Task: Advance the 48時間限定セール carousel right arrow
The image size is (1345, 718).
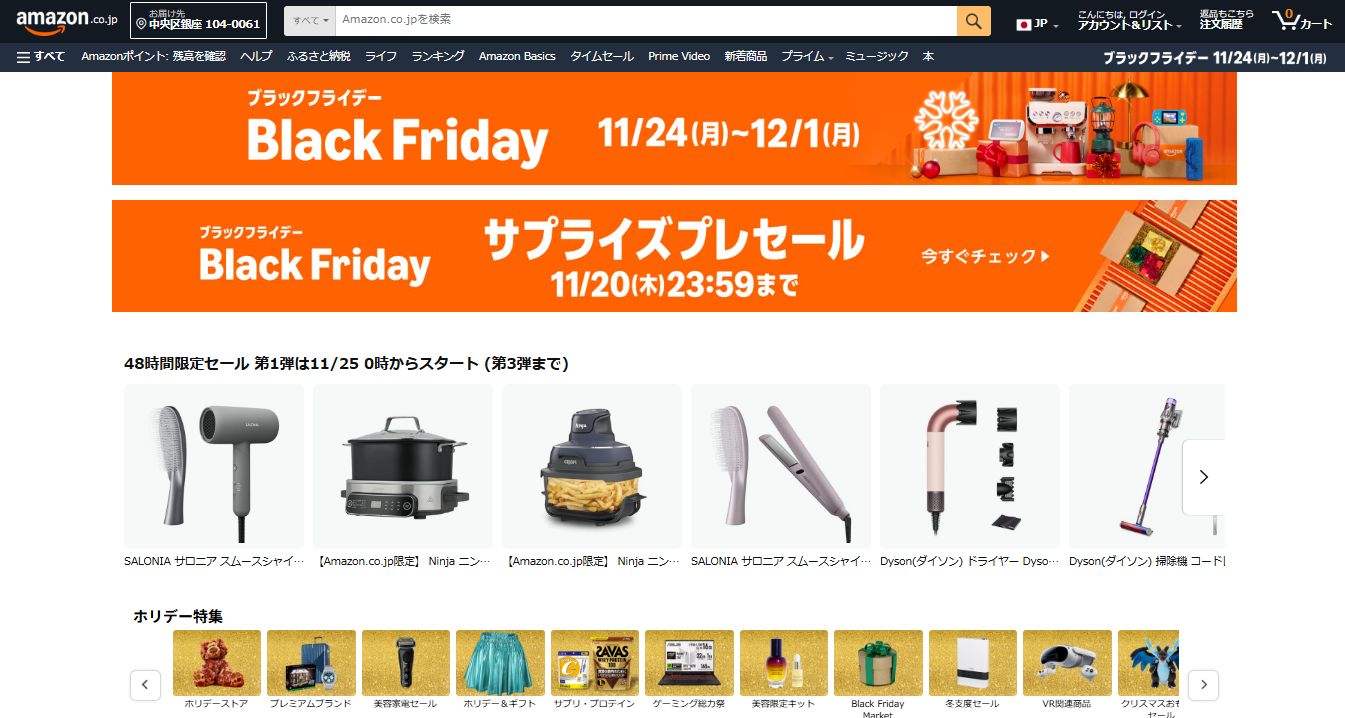Action: tap(1203, 477)
